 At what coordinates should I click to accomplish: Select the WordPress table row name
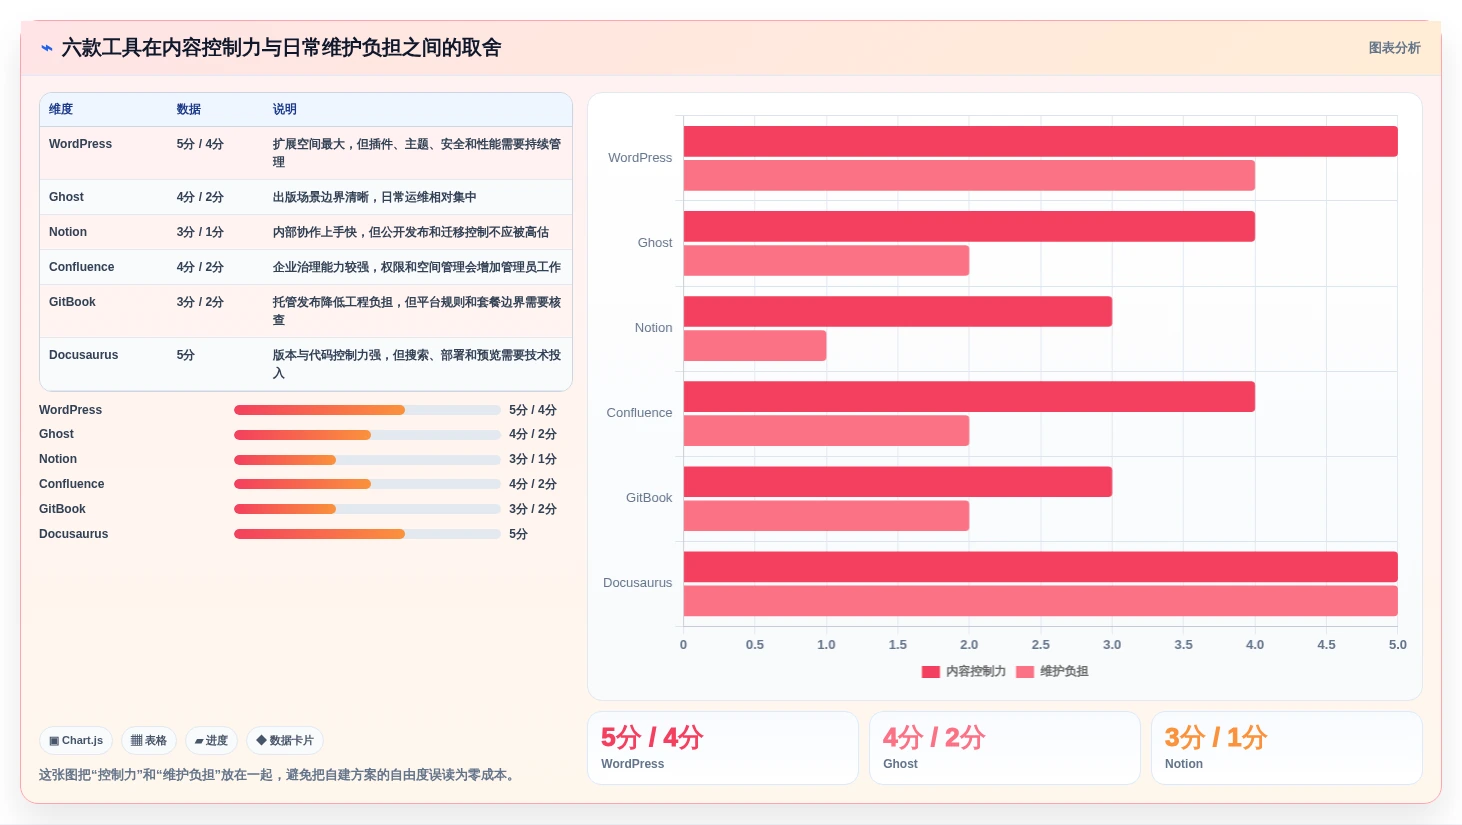click(x=80, y=144)
